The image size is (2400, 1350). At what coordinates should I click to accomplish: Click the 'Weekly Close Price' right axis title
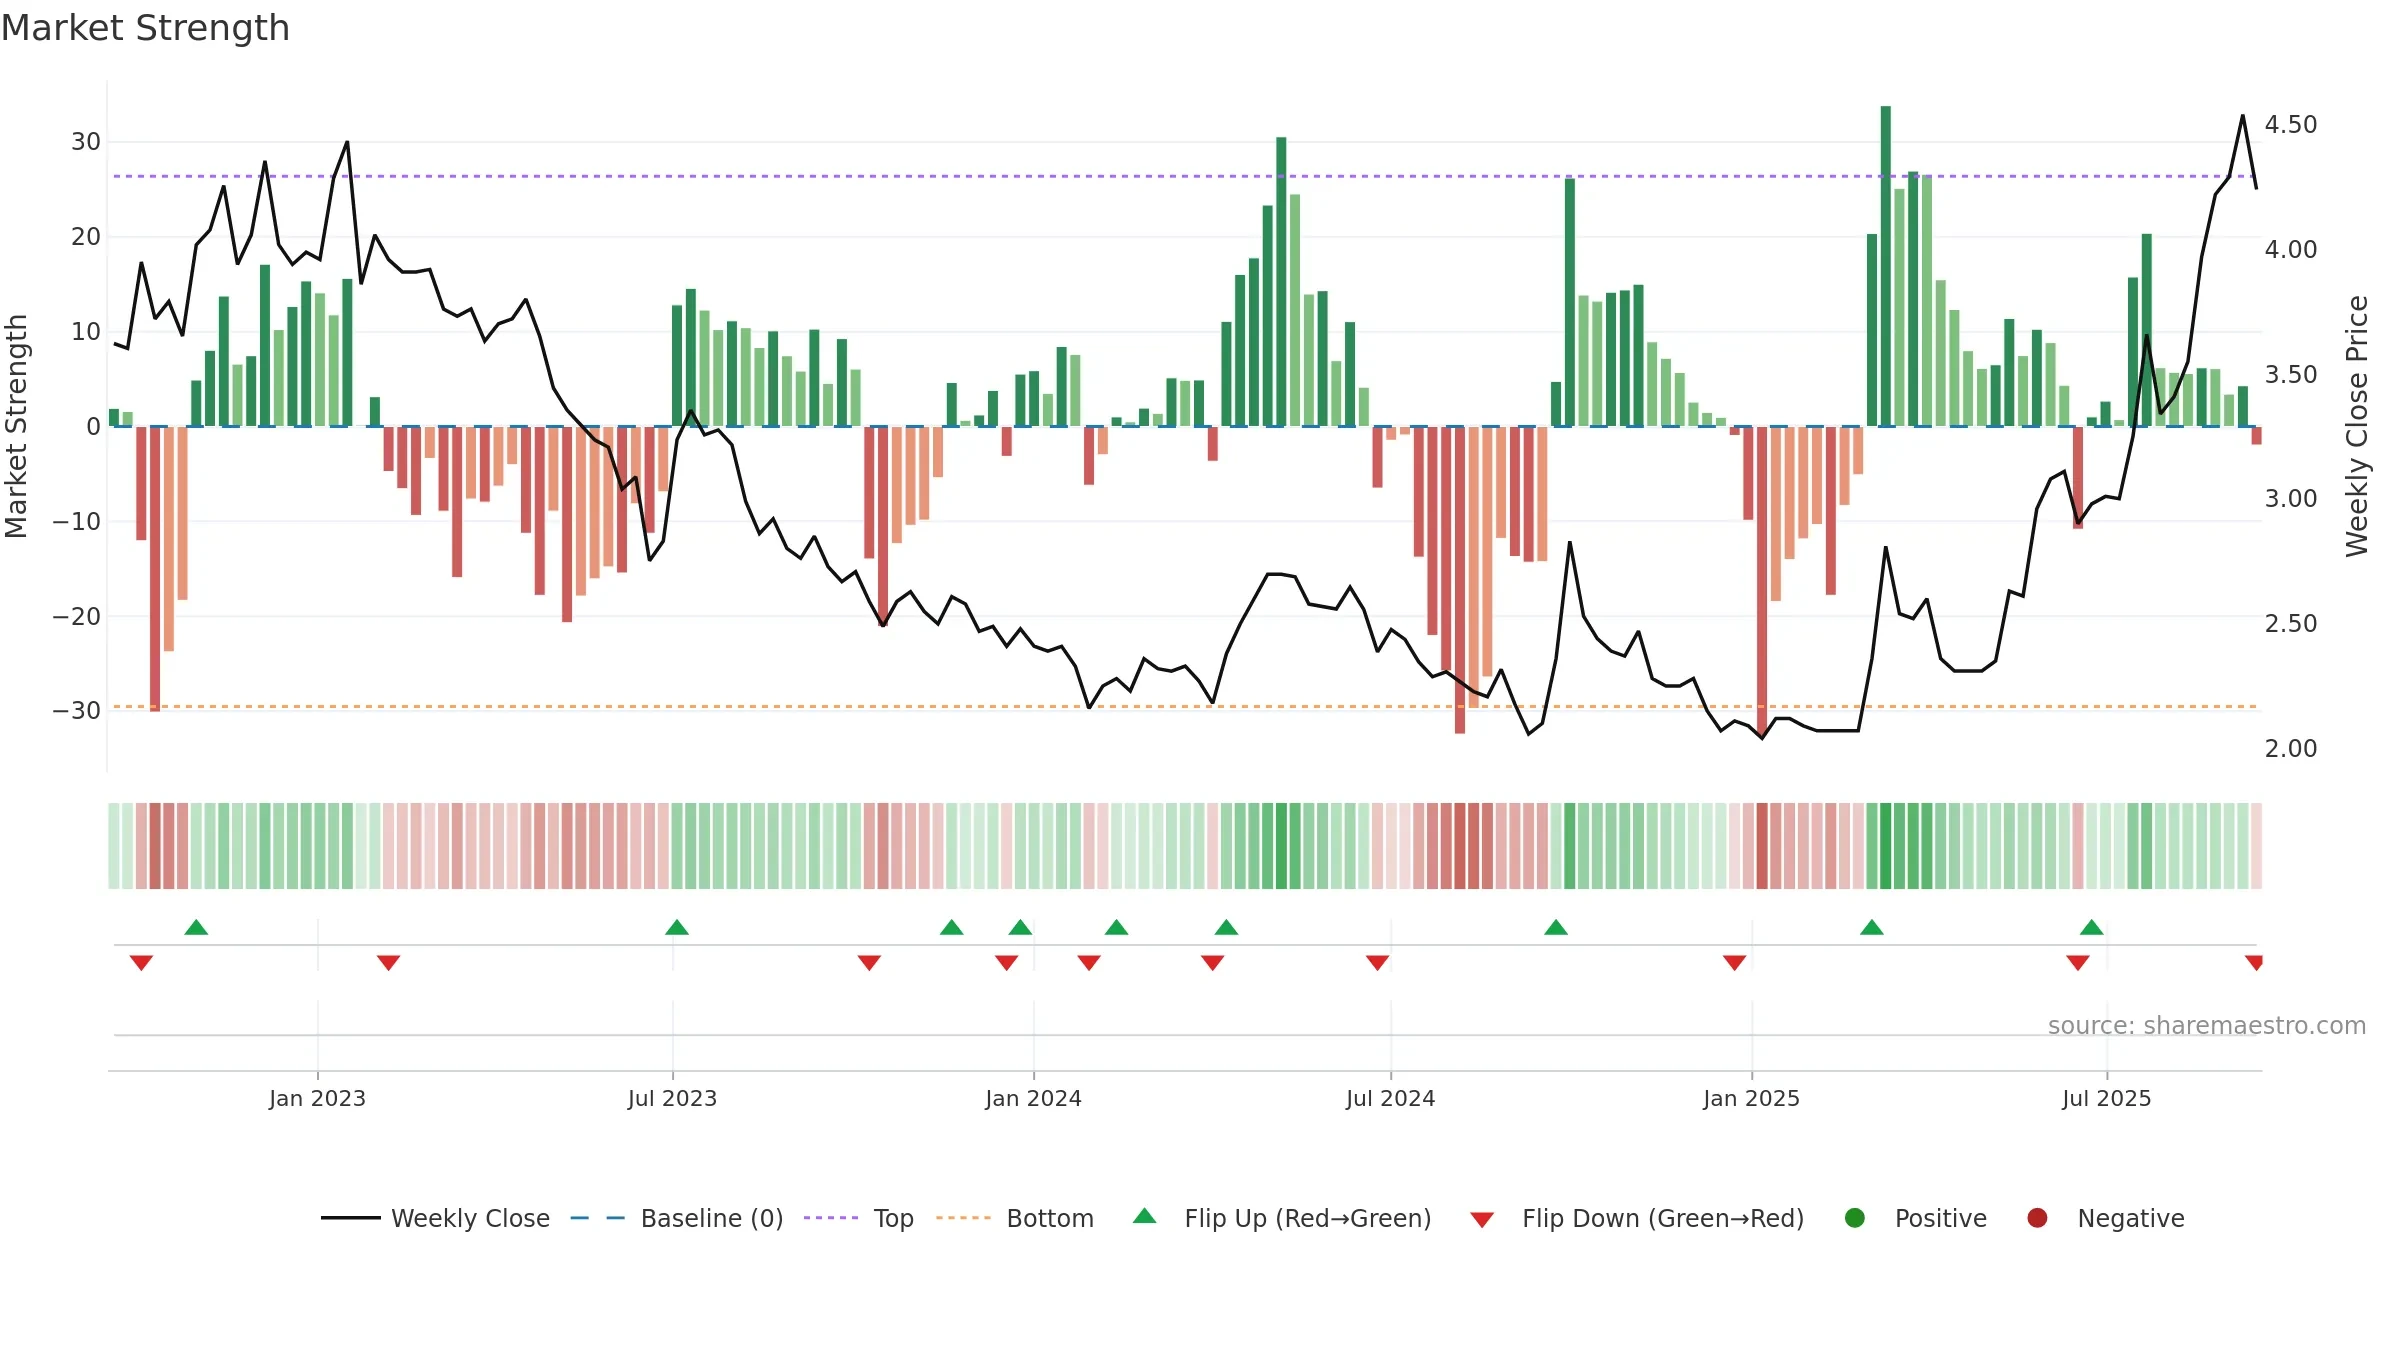pyautogui.click(x=2357, y=426)
